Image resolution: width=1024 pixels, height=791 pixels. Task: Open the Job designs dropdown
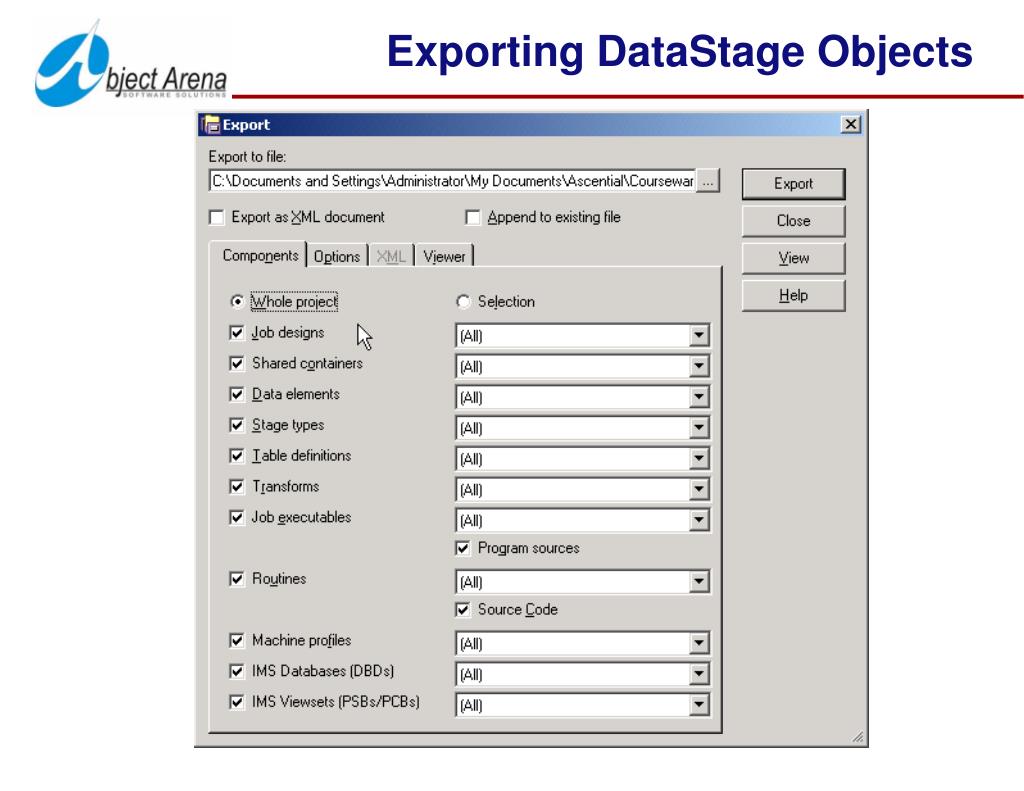pos(699,336)
